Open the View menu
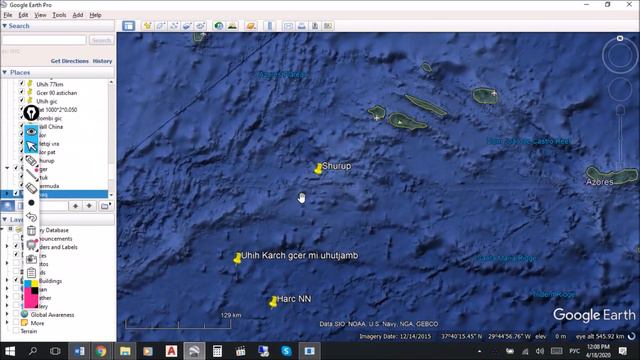The image size is (640, 360). pos(40,15)
